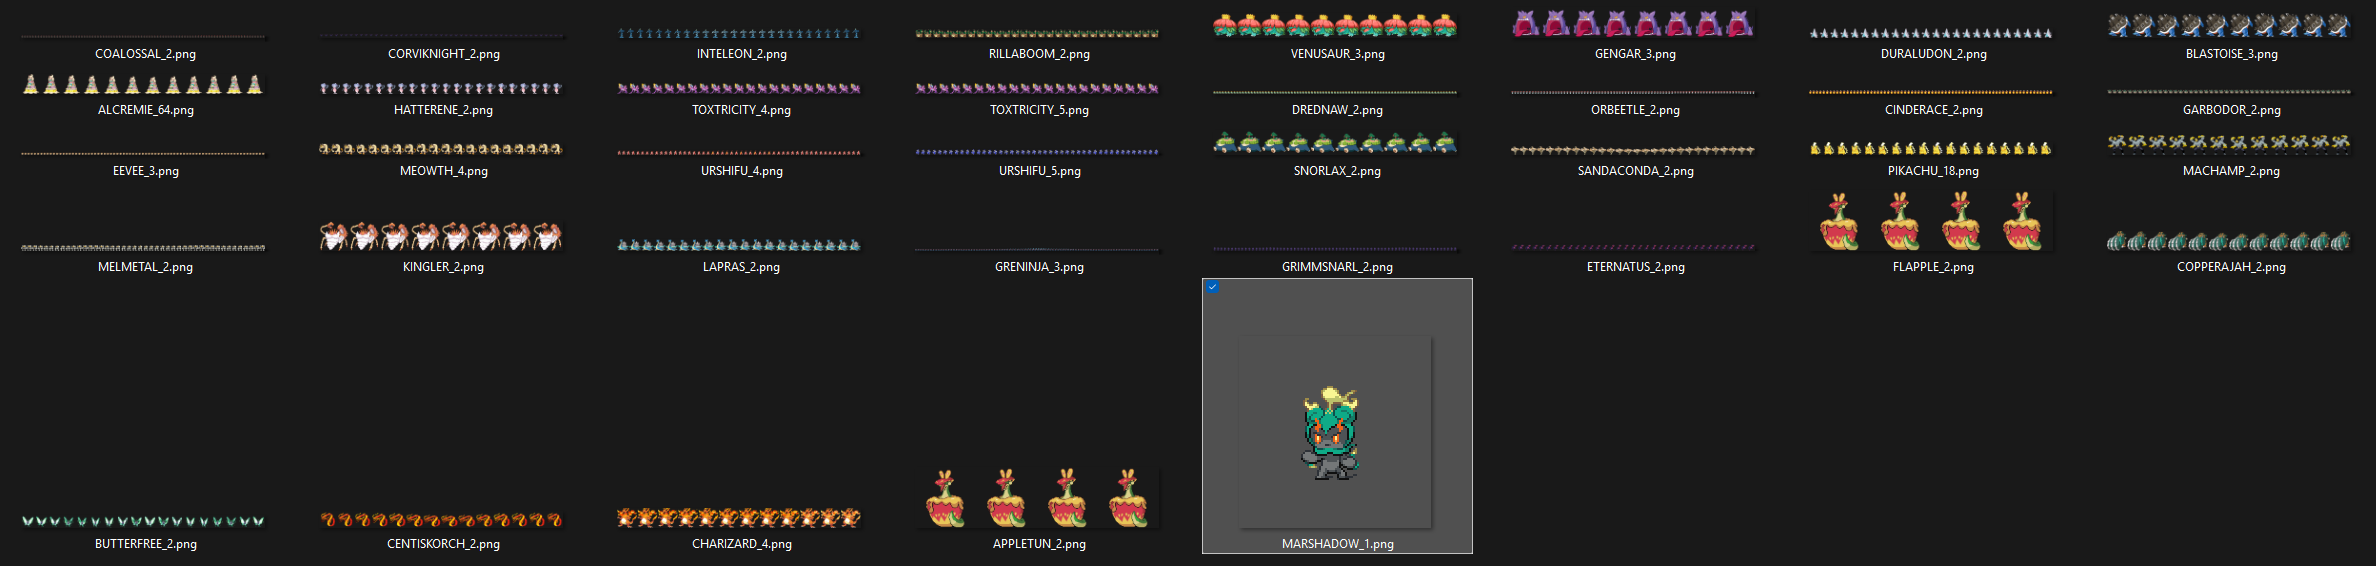Uncheck the MARSHADOW_1.png selection checkbox

coord(1213,288)
